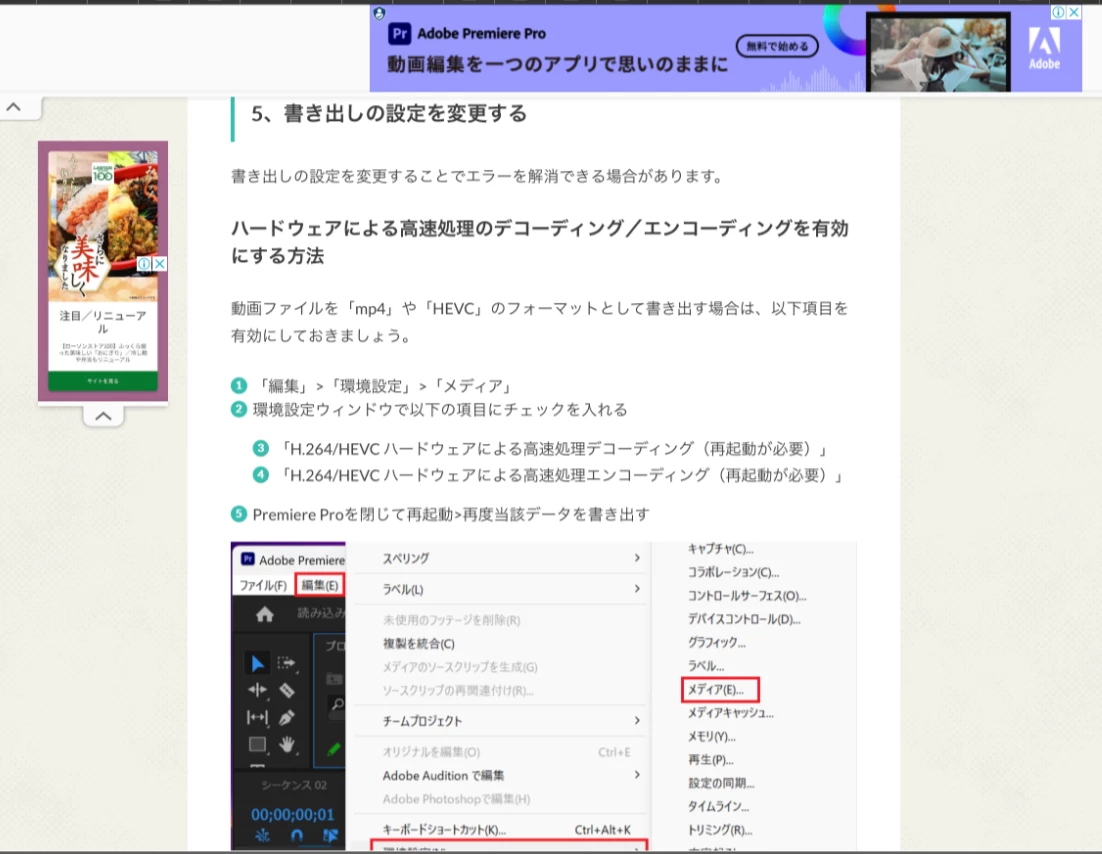The width and height of the screenshot is (1102, 854).
Task: Click the Pr logo in the banner ad
Action: [x=399, y=33]
